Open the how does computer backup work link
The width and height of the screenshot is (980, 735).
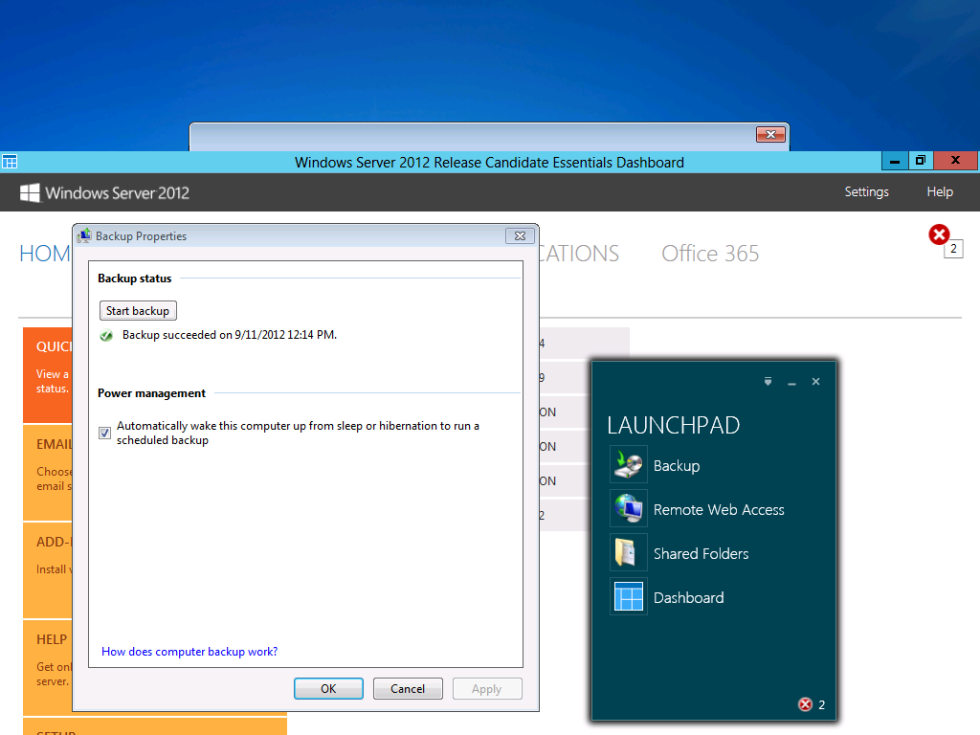click(x=188, y=651)
